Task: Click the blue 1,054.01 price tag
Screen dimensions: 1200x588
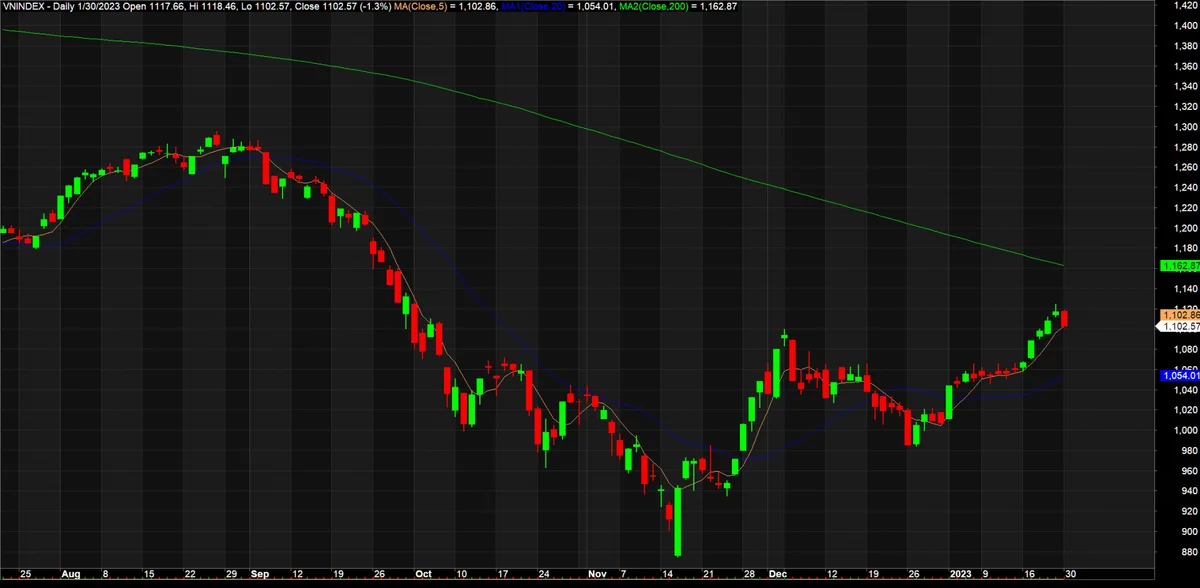Action: coord(1178,375)
